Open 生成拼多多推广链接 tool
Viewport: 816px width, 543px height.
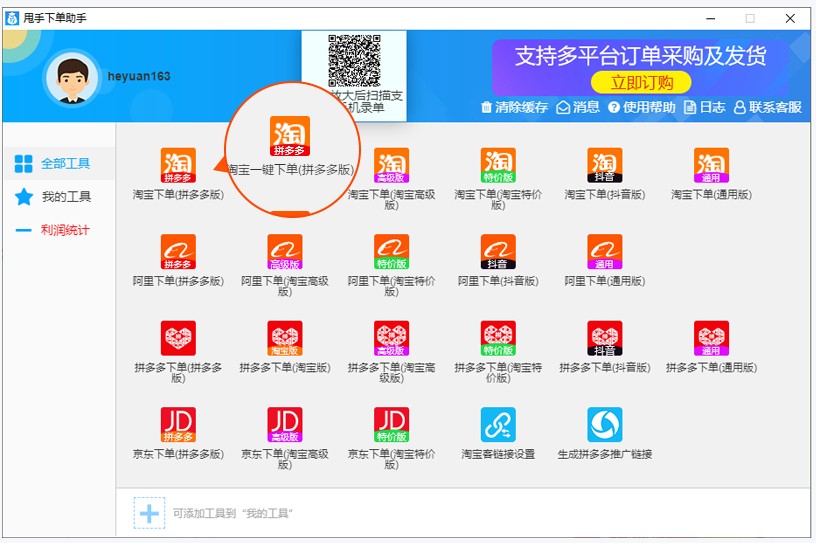point(605,424)
